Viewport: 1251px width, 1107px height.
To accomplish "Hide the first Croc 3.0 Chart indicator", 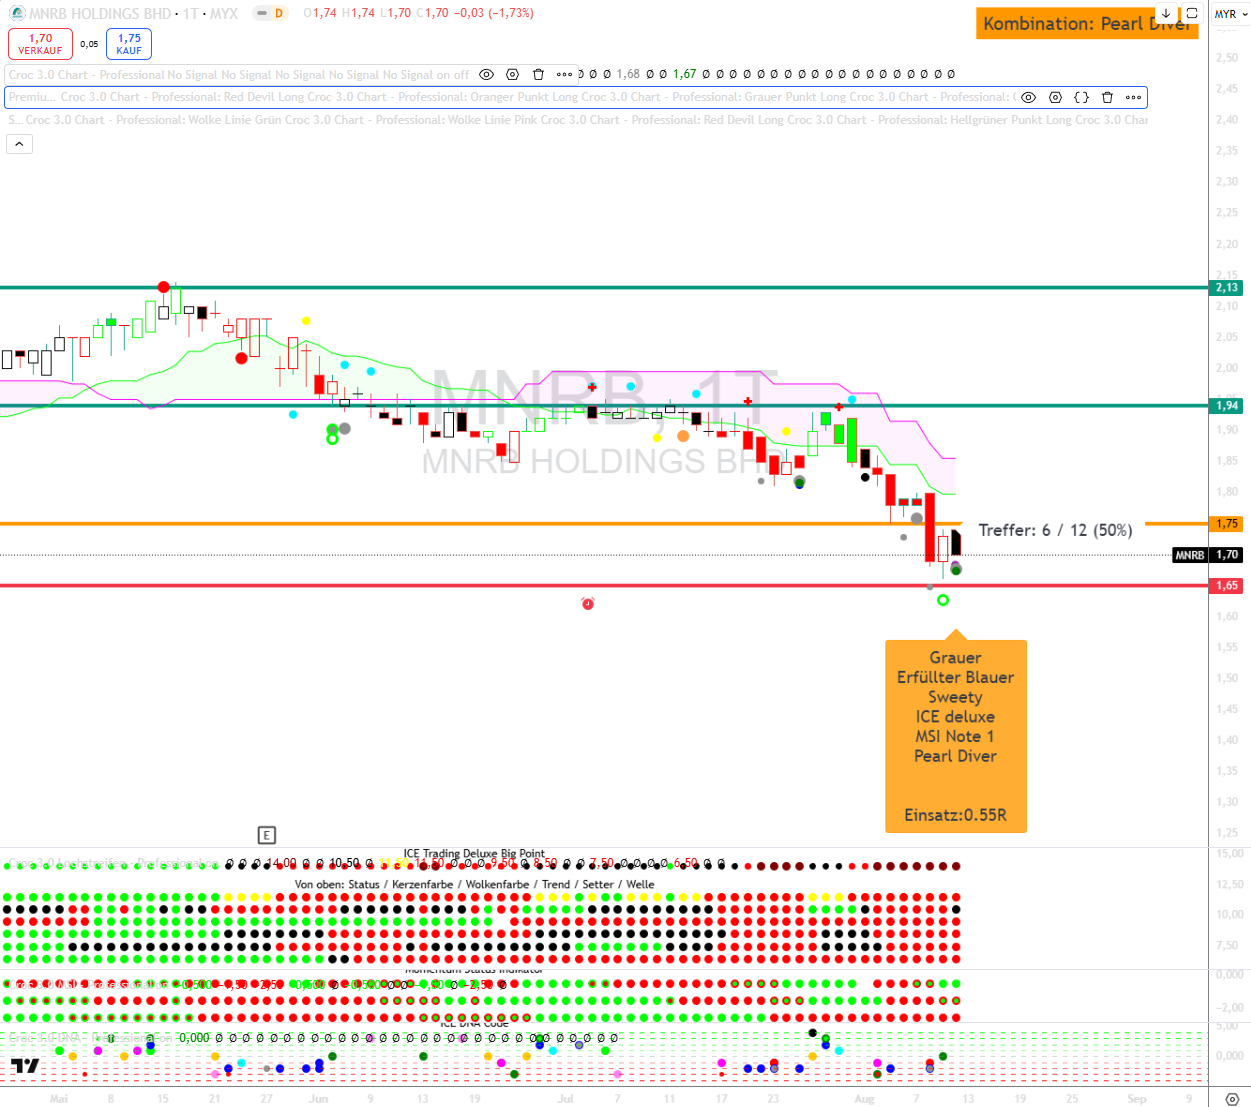I will tap(487, 75).
